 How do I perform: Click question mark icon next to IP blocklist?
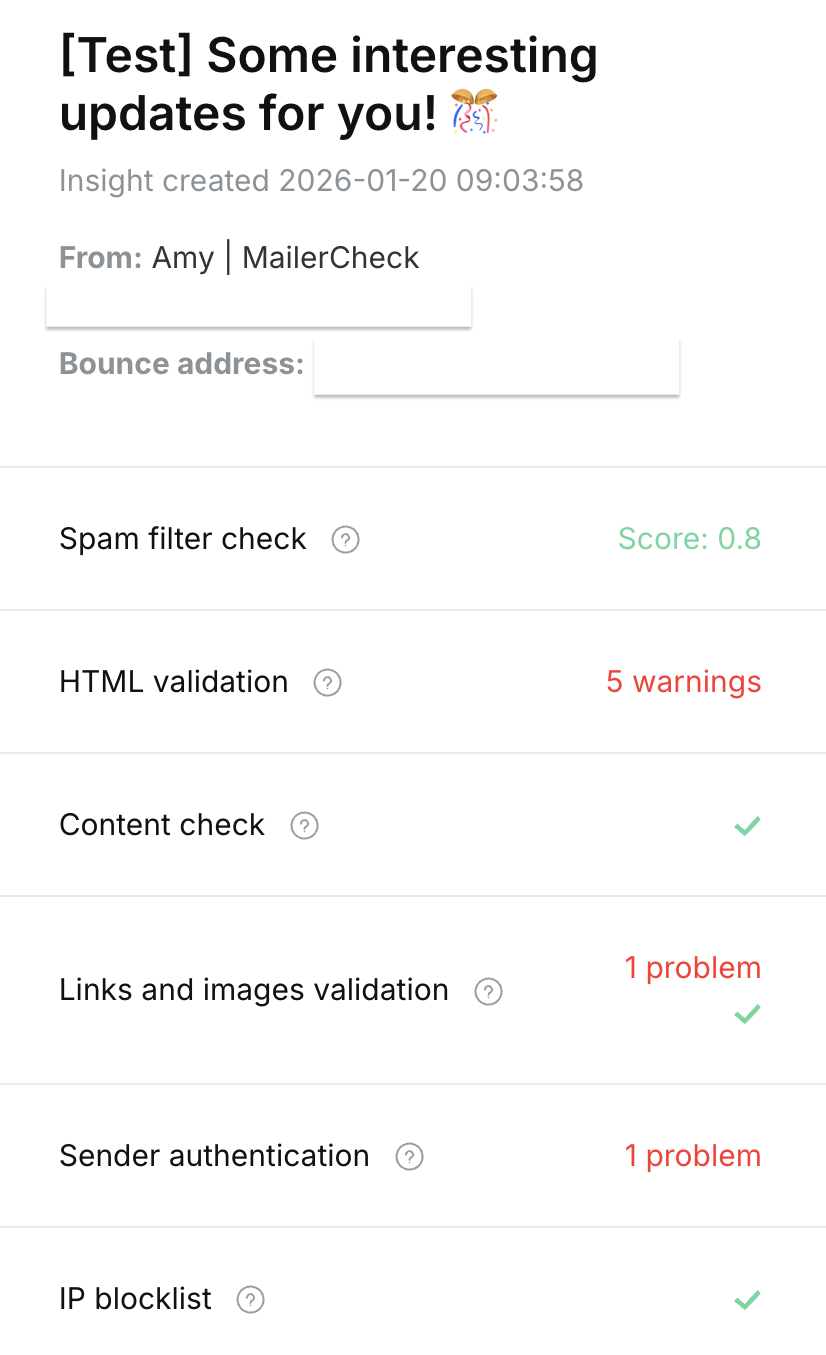tap(250, 1300)
